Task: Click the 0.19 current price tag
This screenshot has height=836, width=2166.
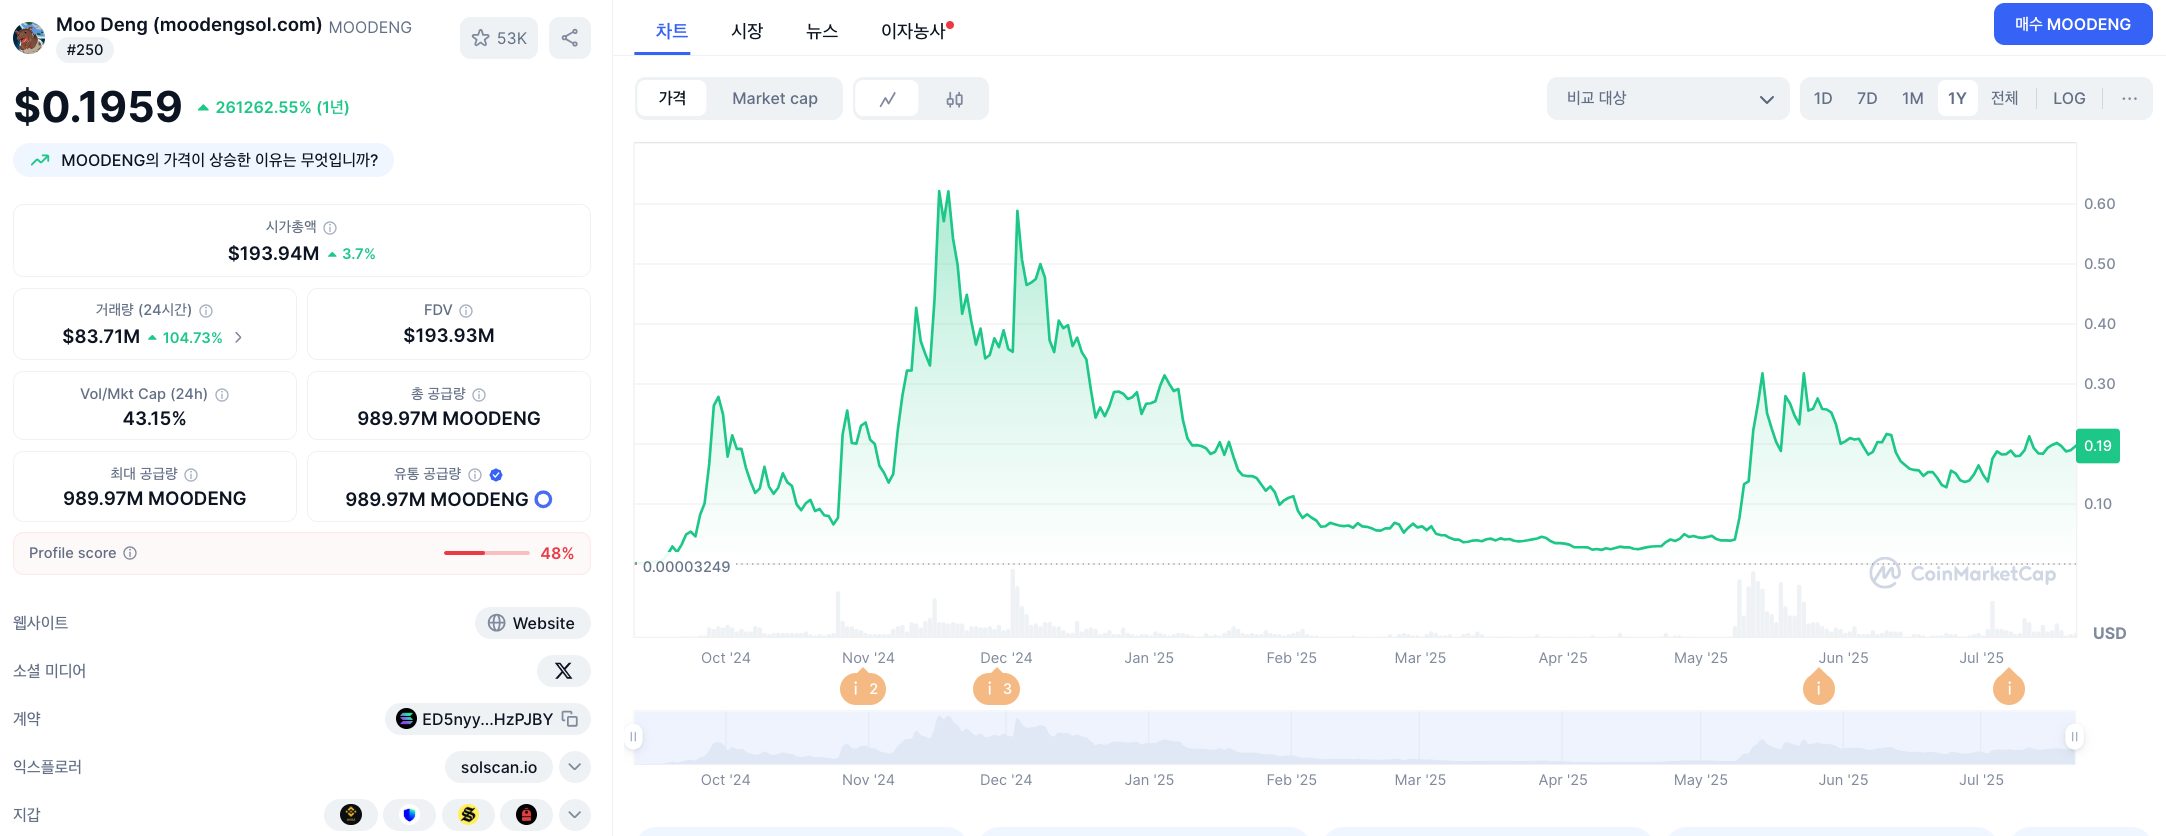Action: coord(2098,446)
